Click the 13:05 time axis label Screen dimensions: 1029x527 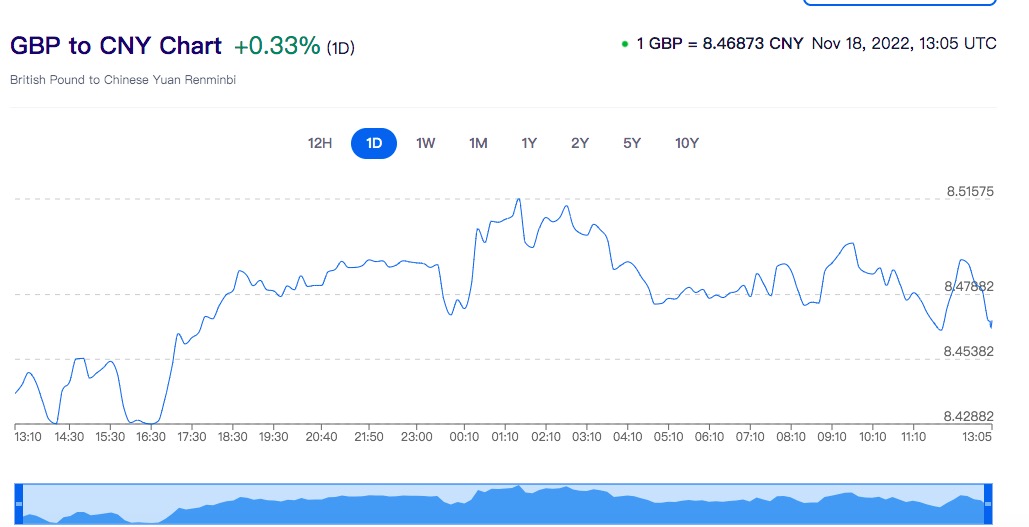977,437
